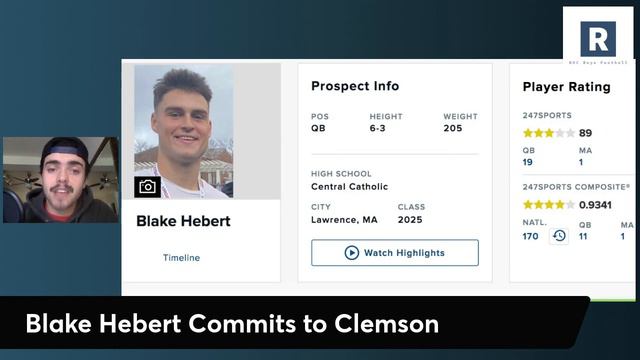Click the Composite four-star rating
The image size is (640, 360).
pos(549,204)
